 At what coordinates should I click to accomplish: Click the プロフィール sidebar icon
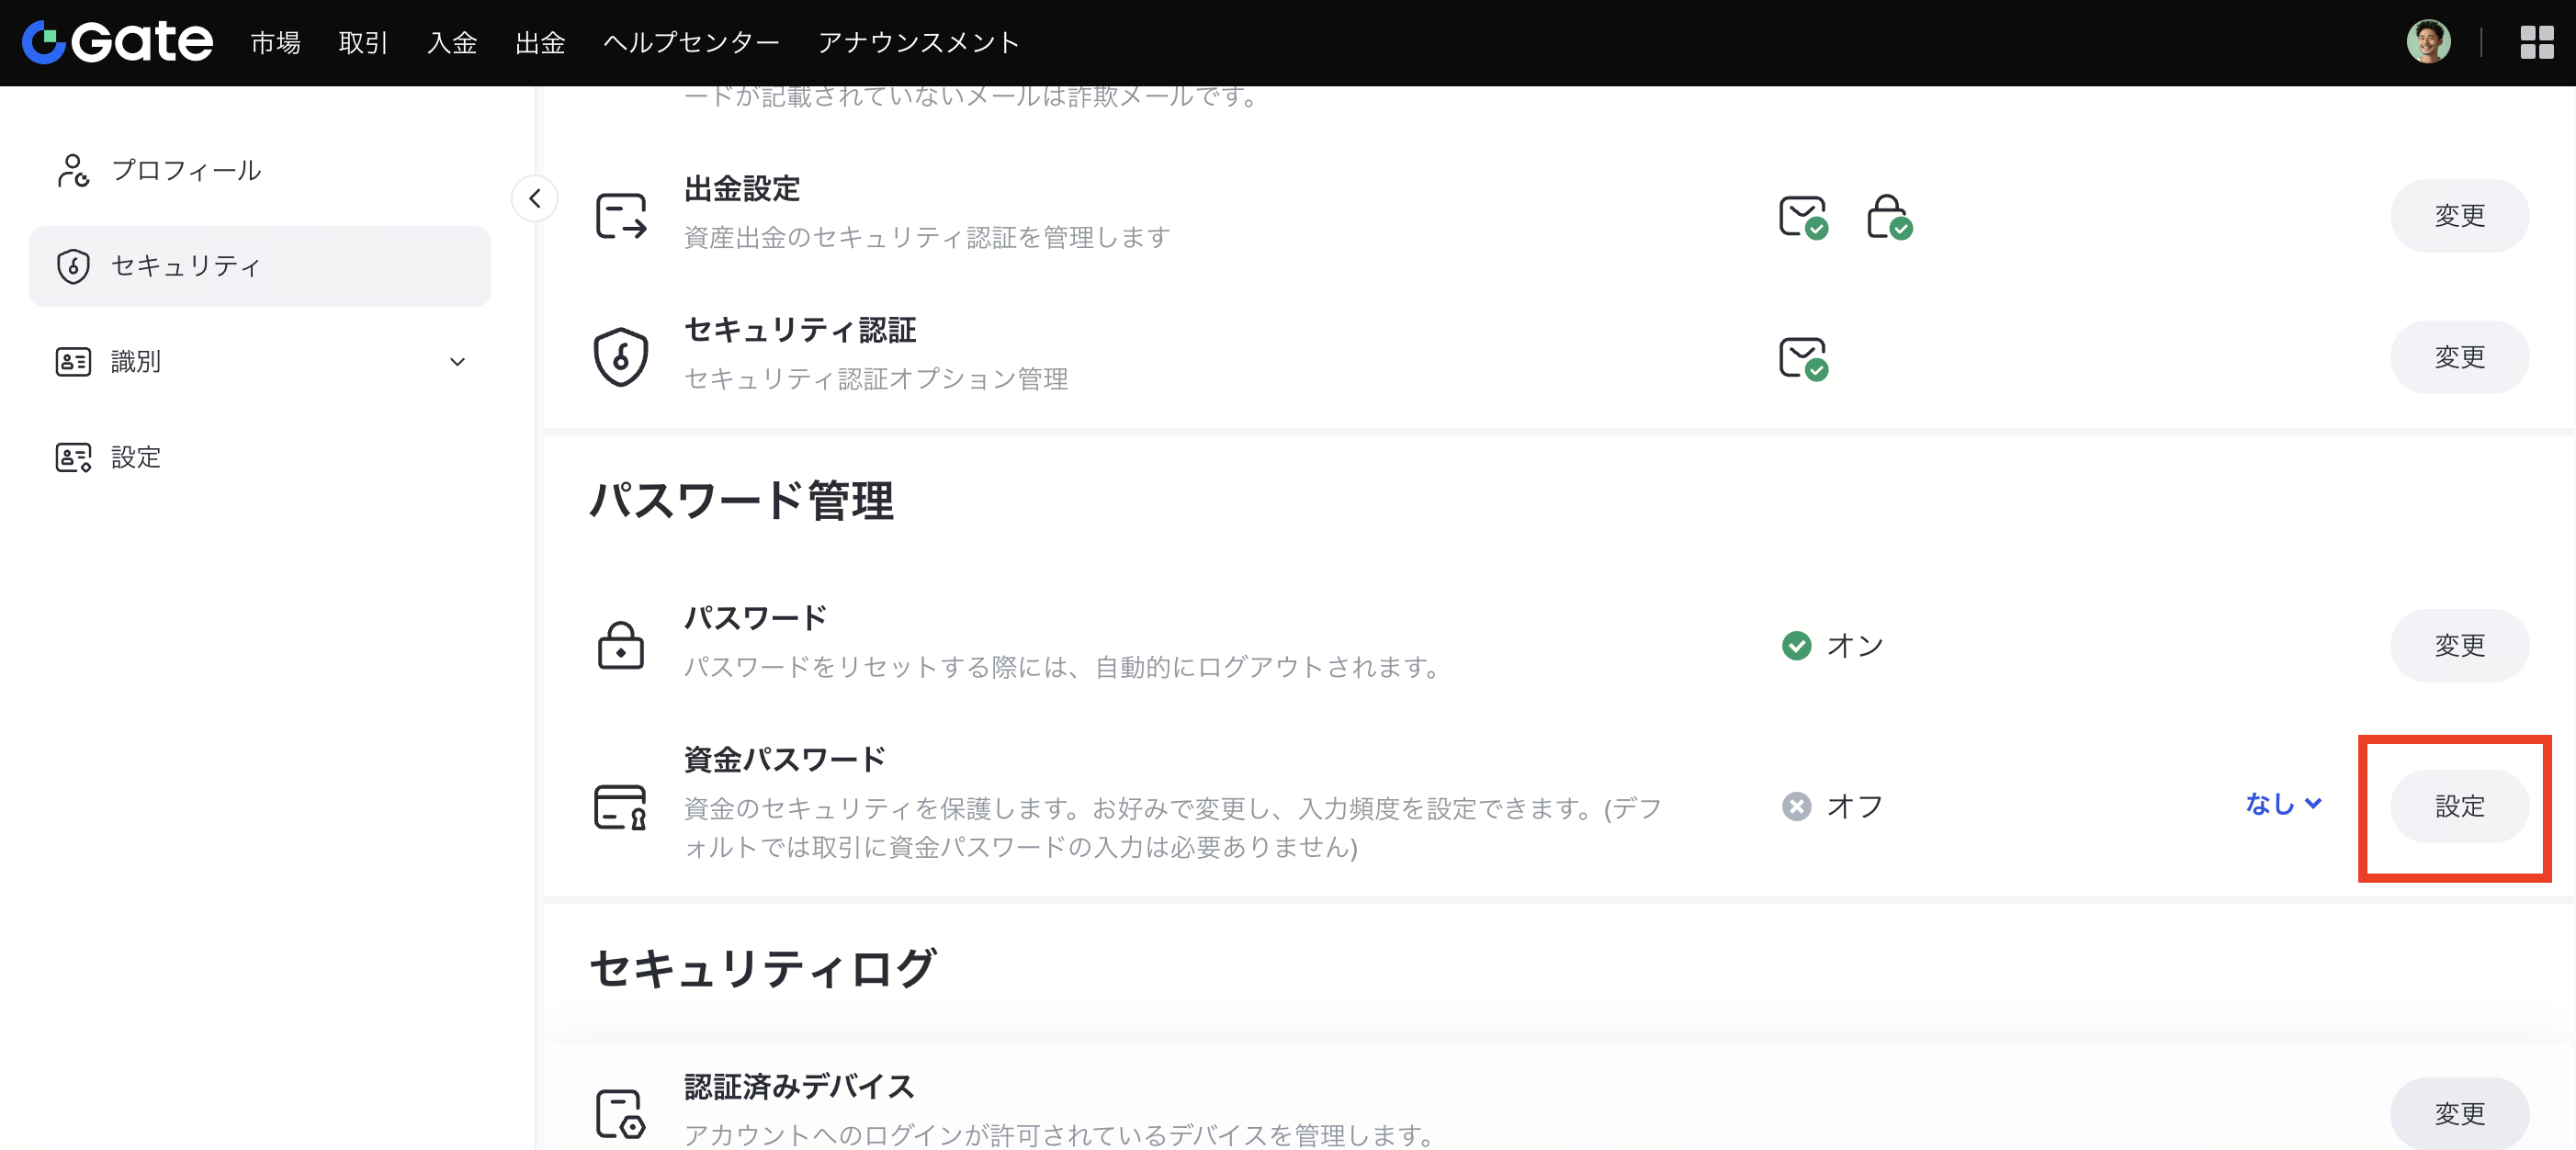(x=73, y=170)
